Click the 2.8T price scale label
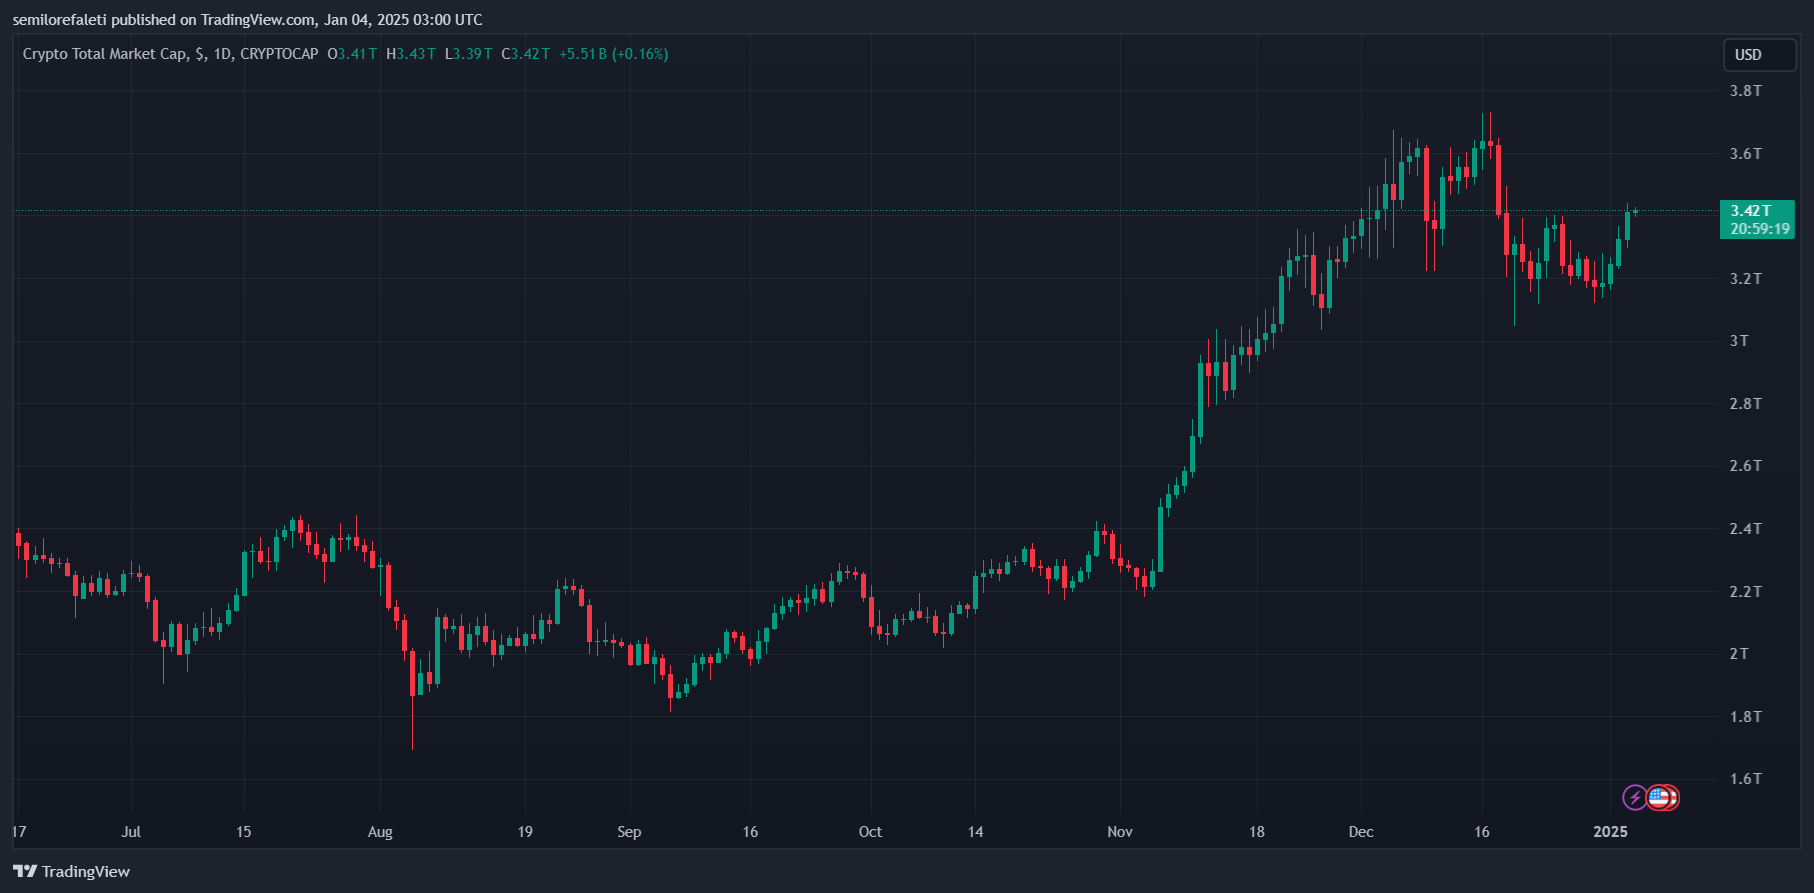This screenshot has height=893, width=1814. coord(1746,404)
